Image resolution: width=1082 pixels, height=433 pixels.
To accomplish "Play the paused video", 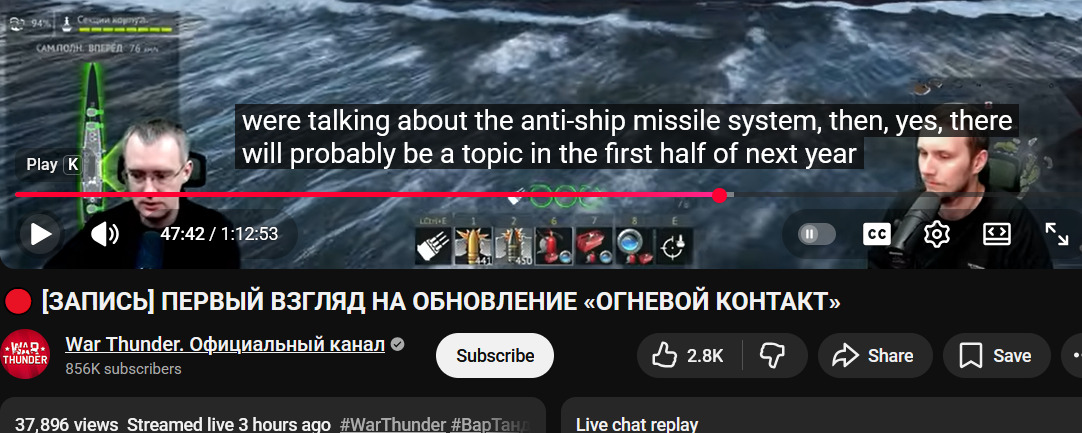I will pyautogui.click(x=40, y=234).
